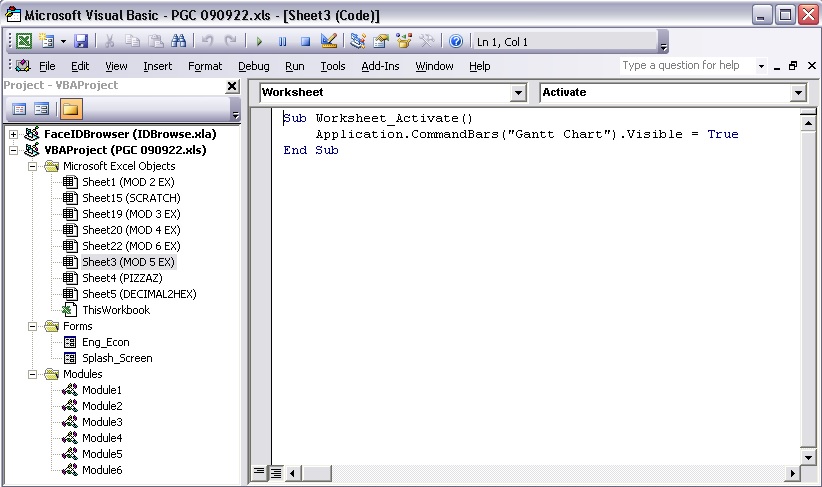Collapse the Forms folder
The width and height of the screenshot is (822, 487).
tap(33, 326)
